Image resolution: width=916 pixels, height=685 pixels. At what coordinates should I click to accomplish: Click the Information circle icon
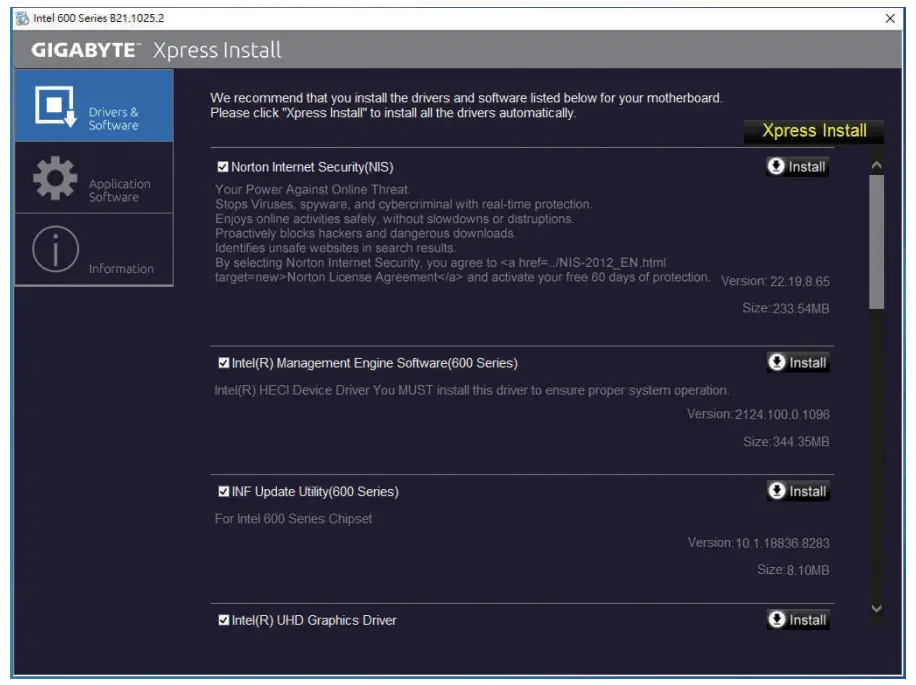pyautogui.click(x=55, y=249)
